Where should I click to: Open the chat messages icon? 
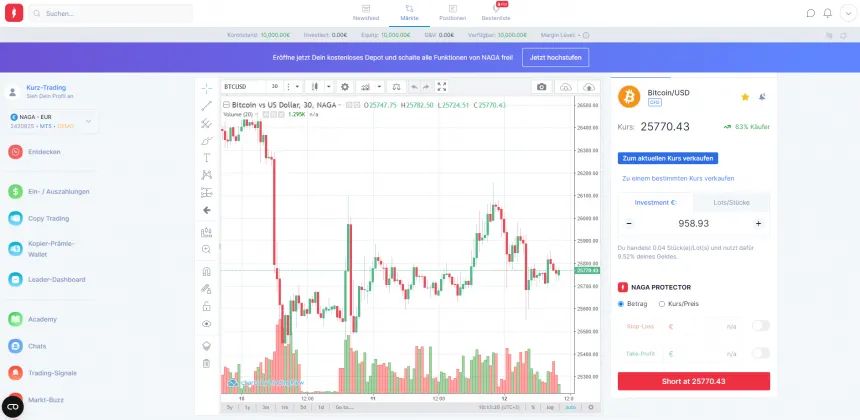(811, 13)
